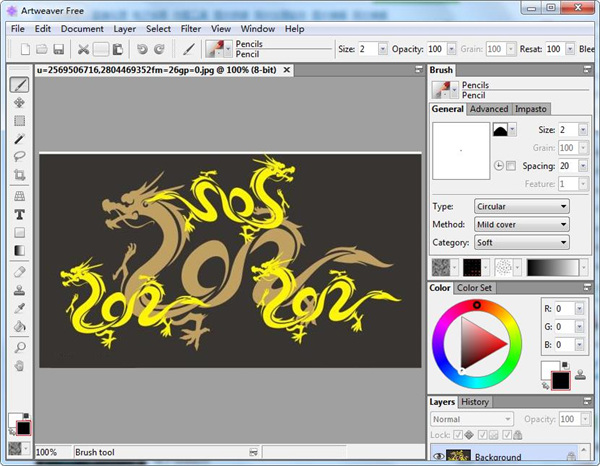The image size is (600, 466).
Task: Select the Move tool in toolbox
Action: (x=19, y=103)
